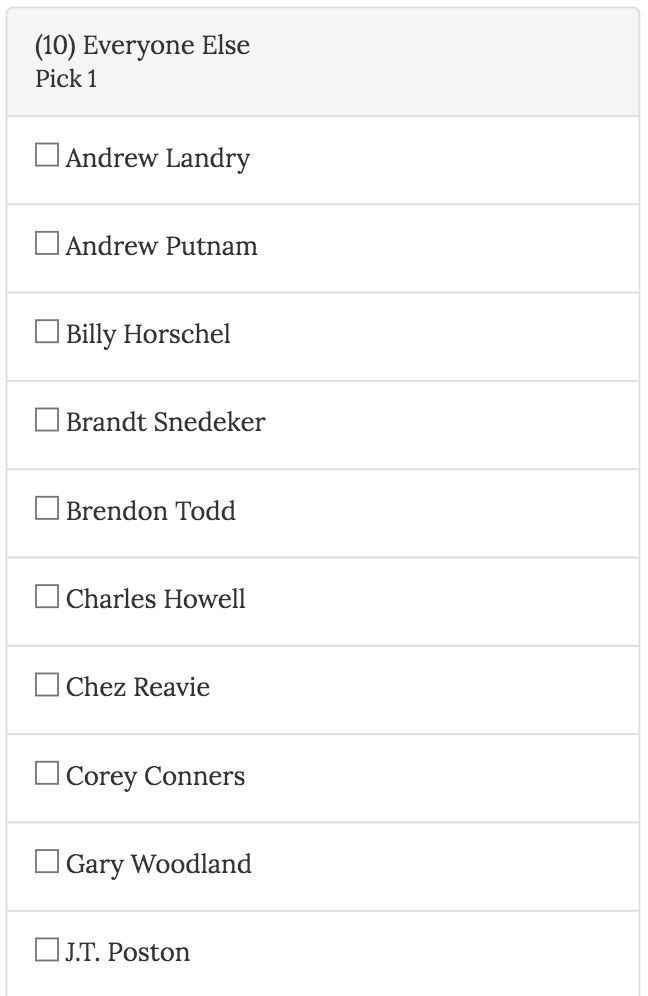Click the Andrew Landry name label
648x996 pixels.
158,158
